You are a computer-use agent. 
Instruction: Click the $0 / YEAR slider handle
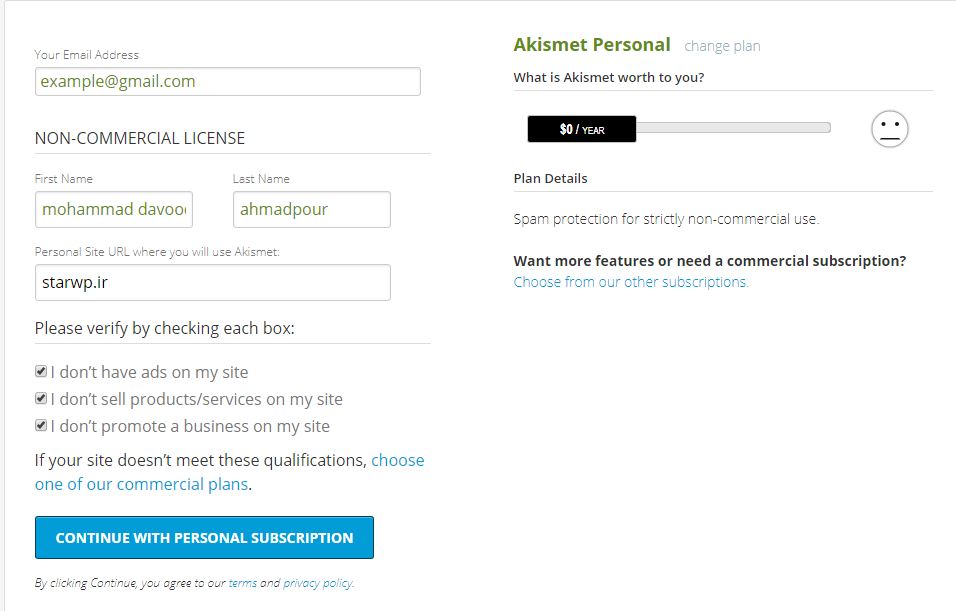tap(582, 129)
